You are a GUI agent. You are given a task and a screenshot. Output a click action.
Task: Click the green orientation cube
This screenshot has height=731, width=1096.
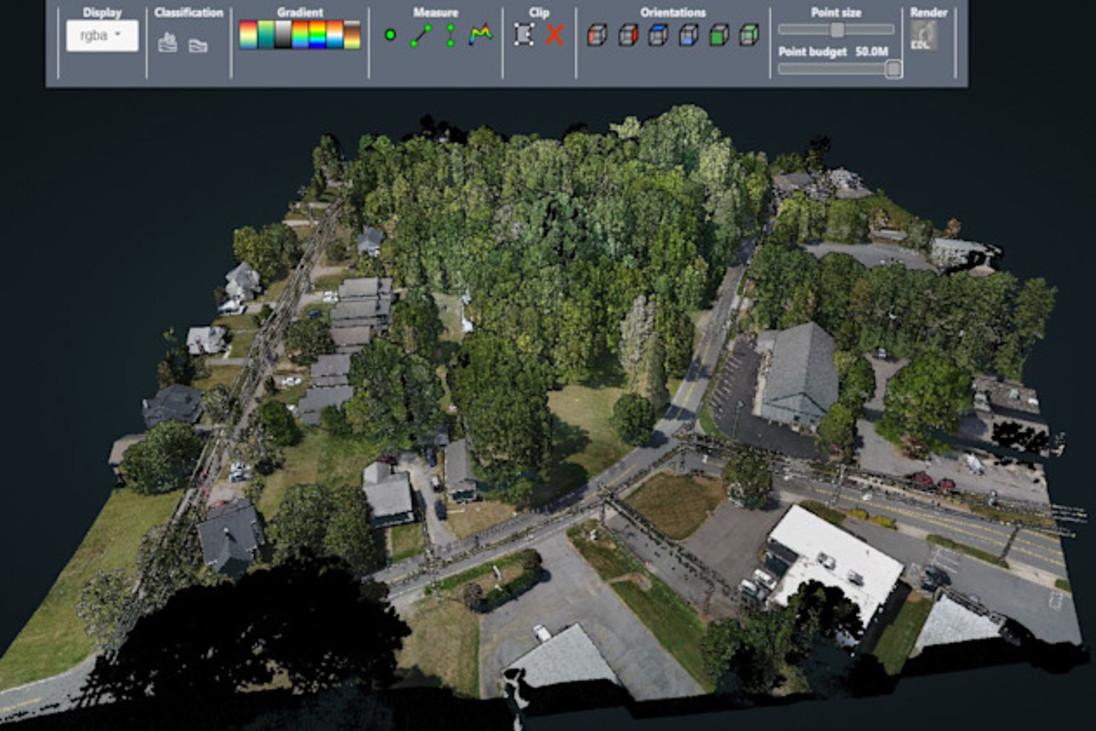[x=720, y=34]
